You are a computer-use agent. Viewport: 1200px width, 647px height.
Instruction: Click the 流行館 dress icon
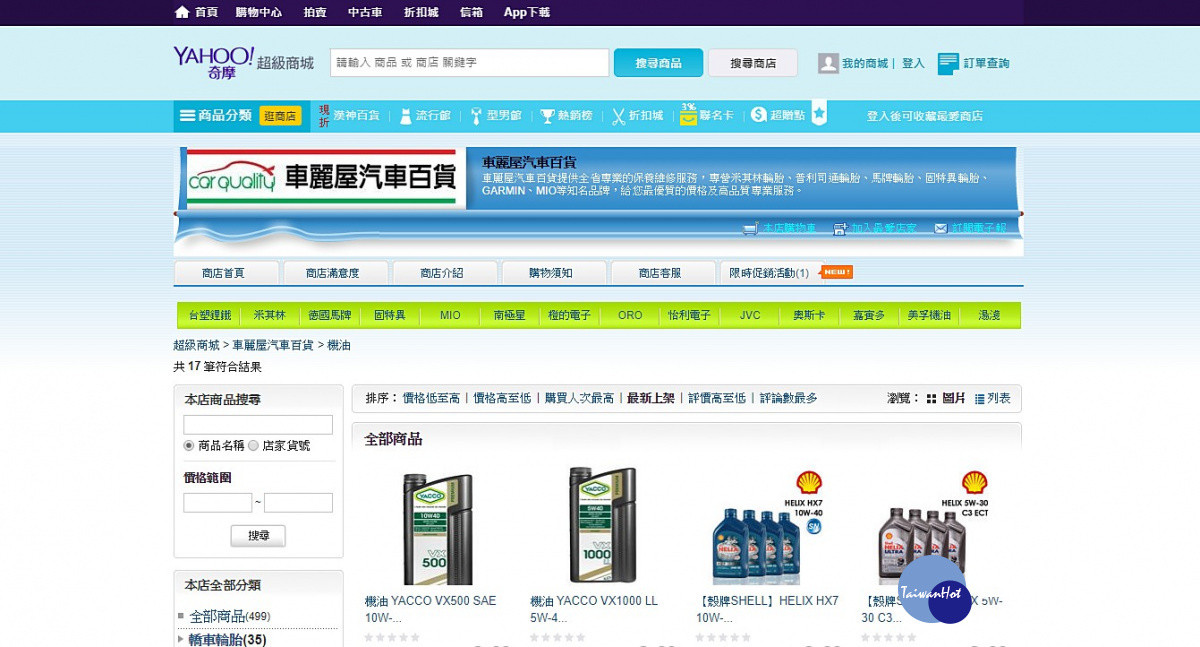406,116
